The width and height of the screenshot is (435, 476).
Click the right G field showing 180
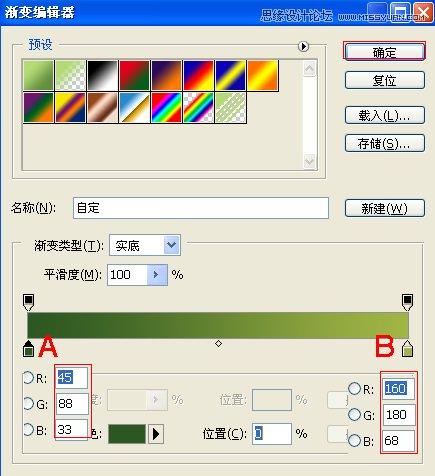click(399, 414)
